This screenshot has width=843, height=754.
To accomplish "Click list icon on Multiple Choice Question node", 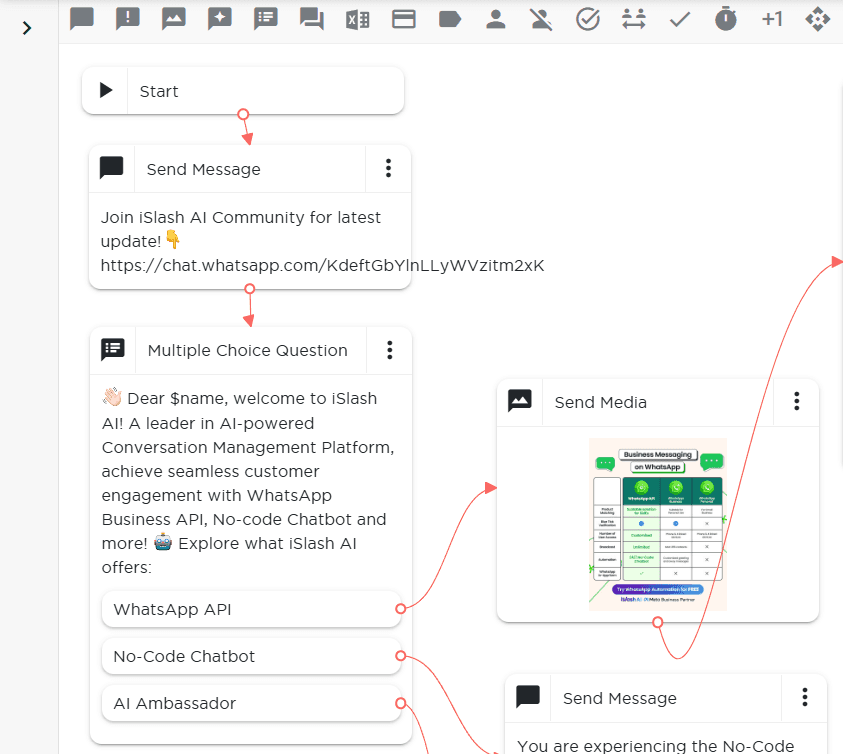I will [x=113, y=350].
